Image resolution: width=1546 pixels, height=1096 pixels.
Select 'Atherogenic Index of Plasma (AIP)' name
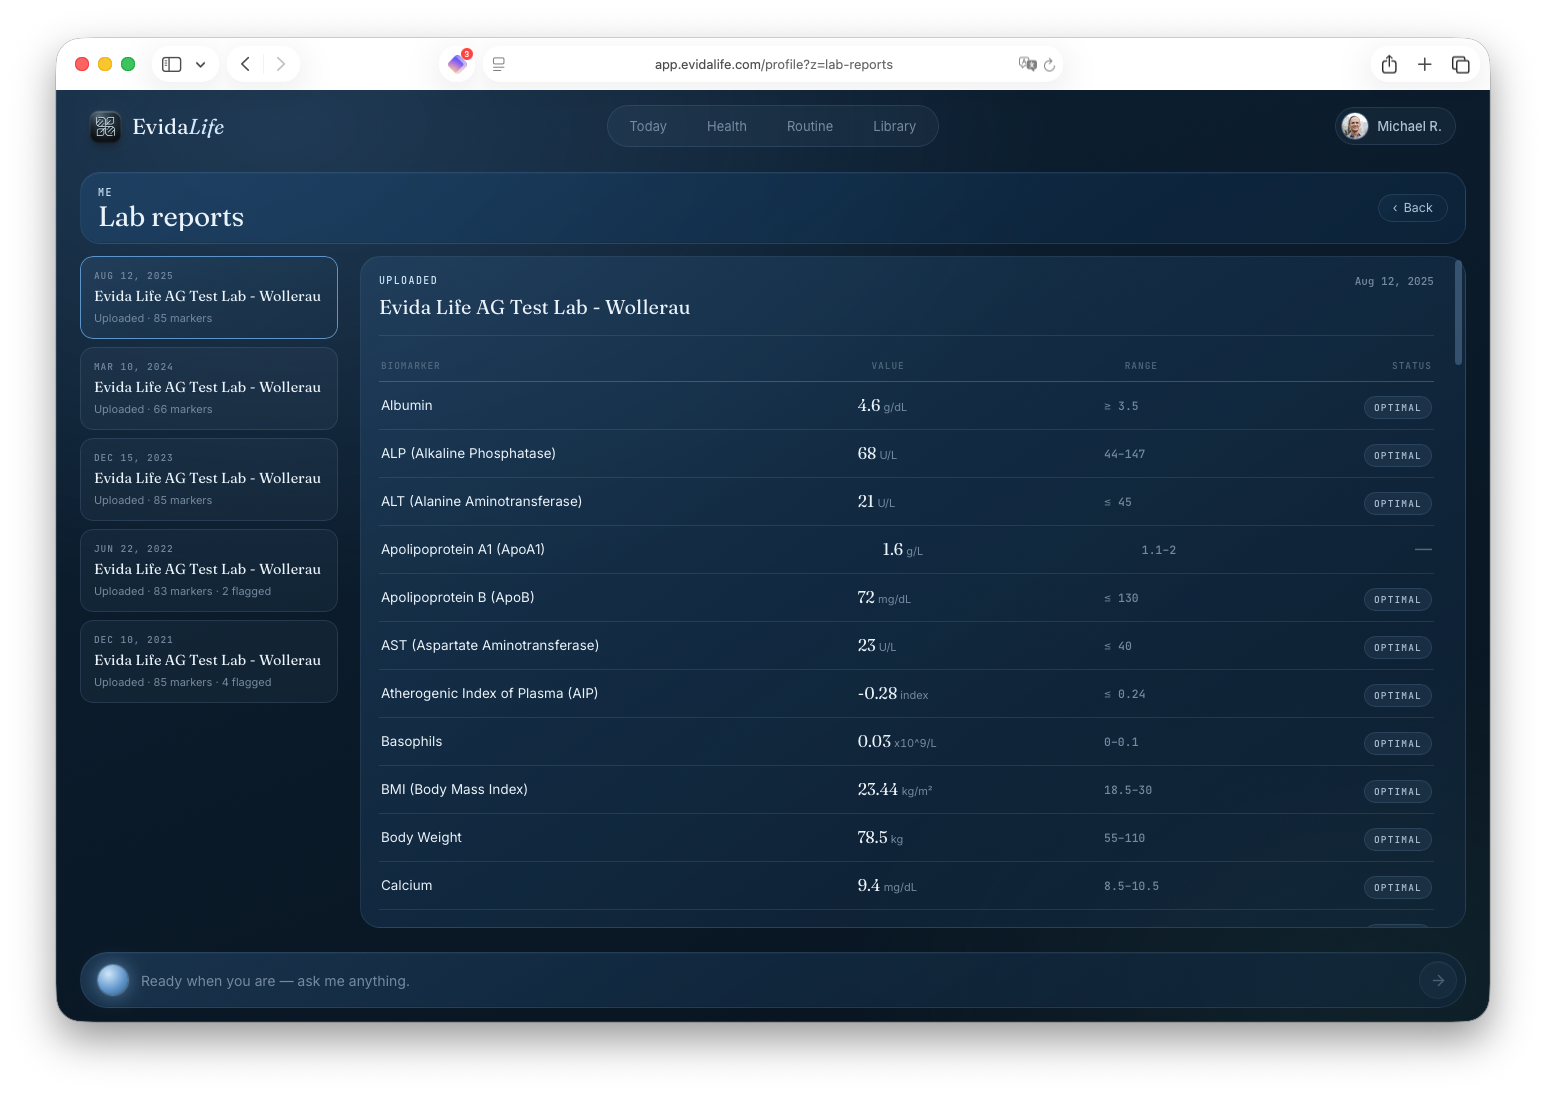click(489, 693)
